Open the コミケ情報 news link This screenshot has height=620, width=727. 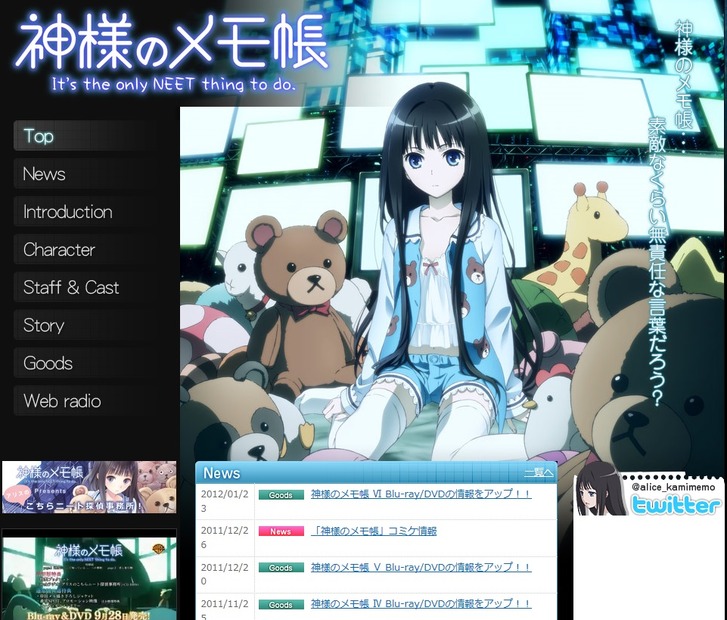click(374, 531)
